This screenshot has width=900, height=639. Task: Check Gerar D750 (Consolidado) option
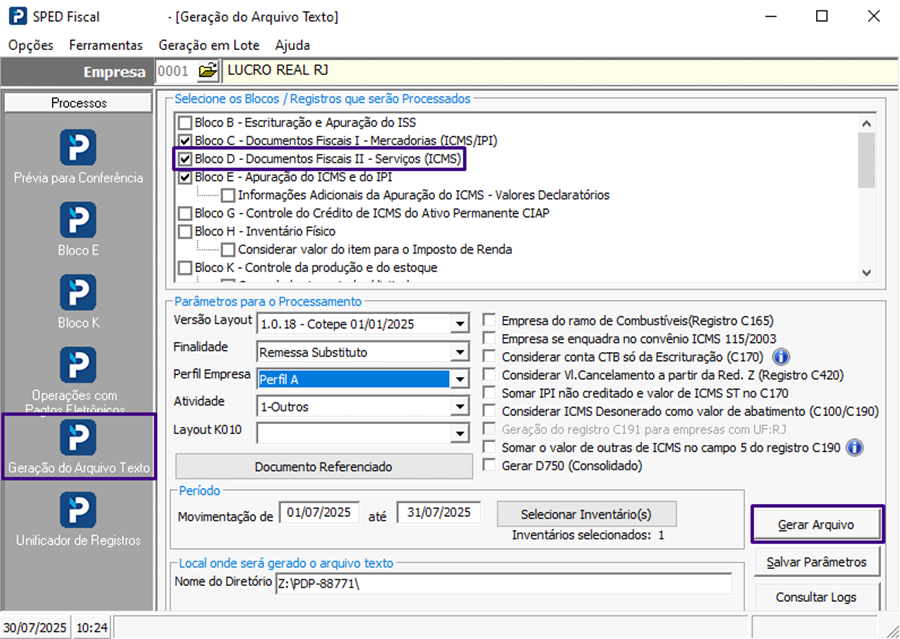pos(490,465)
